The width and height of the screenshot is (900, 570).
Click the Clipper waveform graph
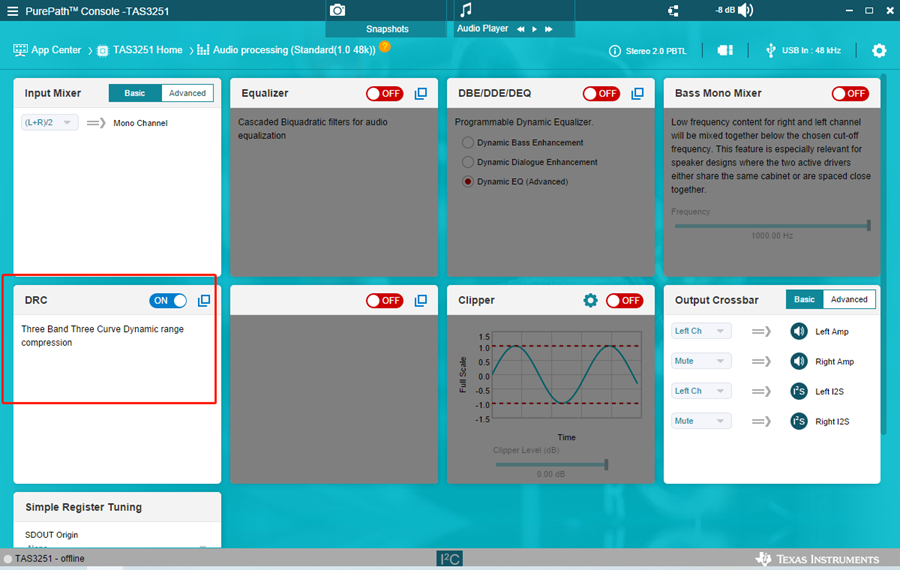tap(567, 376)
